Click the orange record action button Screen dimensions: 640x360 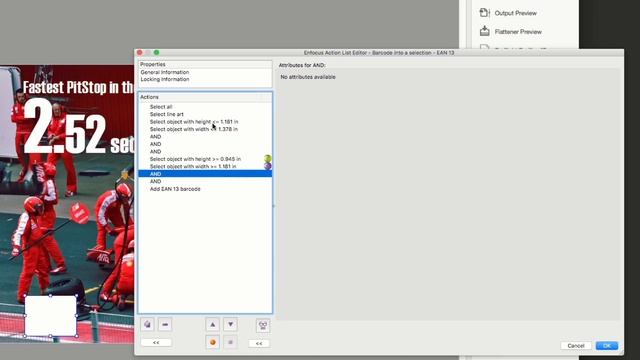pyautogui.click(x=212, y=342)
